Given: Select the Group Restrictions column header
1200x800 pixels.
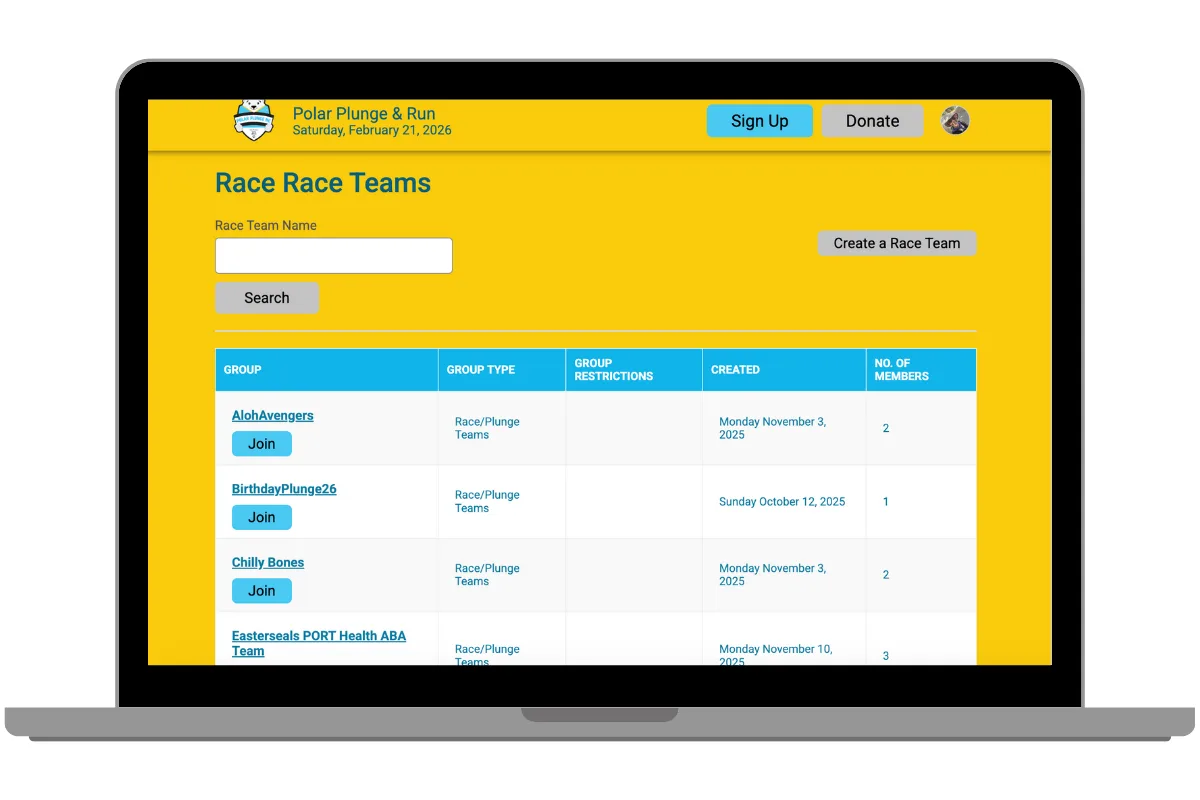Looking at the screenshot, I should click(x=613, y=370).
